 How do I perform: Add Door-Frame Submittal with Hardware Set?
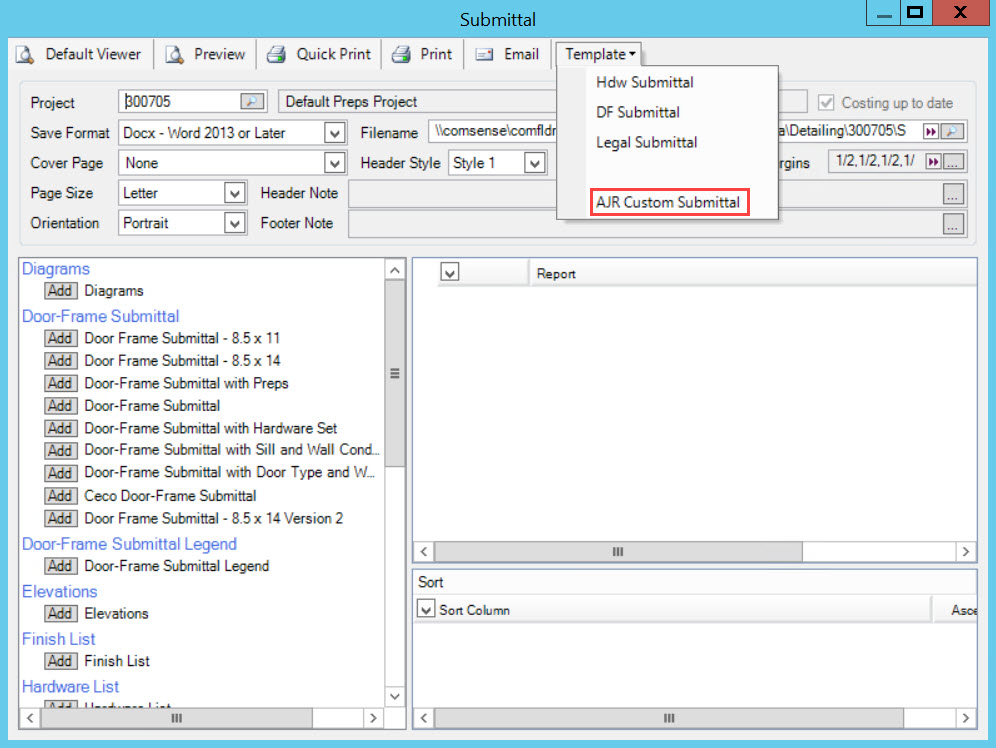(60, 429)
